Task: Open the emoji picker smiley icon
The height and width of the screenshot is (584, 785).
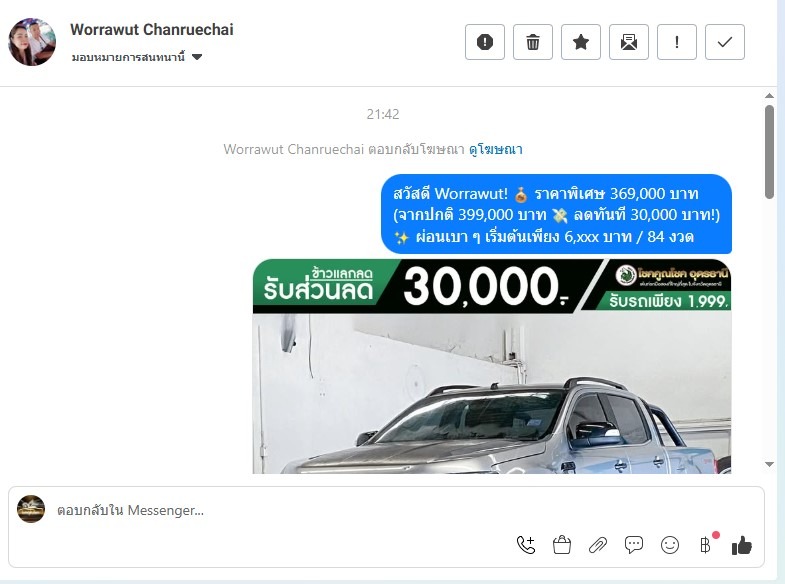Action: point(670,545)
